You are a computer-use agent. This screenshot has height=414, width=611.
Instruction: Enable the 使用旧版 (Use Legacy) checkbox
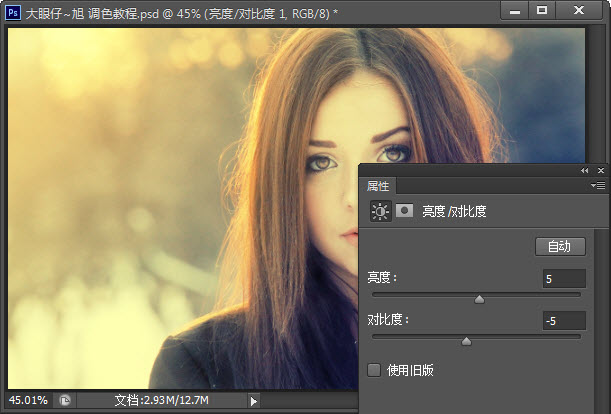(x=374, y=370)
